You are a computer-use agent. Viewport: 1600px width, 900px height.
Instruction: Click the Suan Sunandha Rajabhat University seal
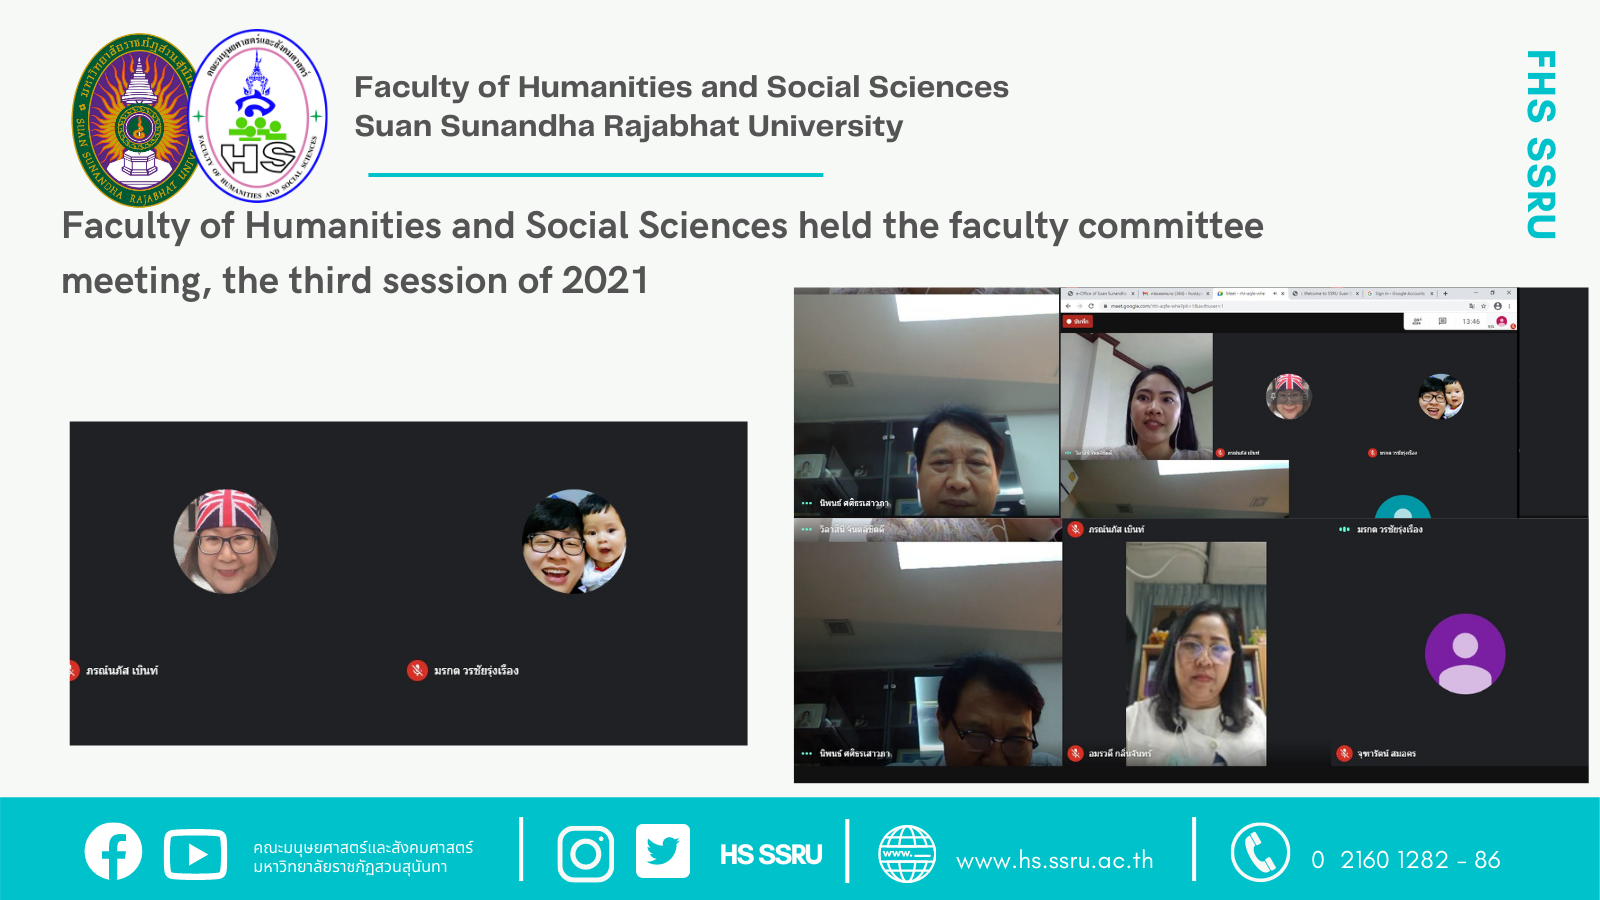pyautogui.click(x=136, y=120)
